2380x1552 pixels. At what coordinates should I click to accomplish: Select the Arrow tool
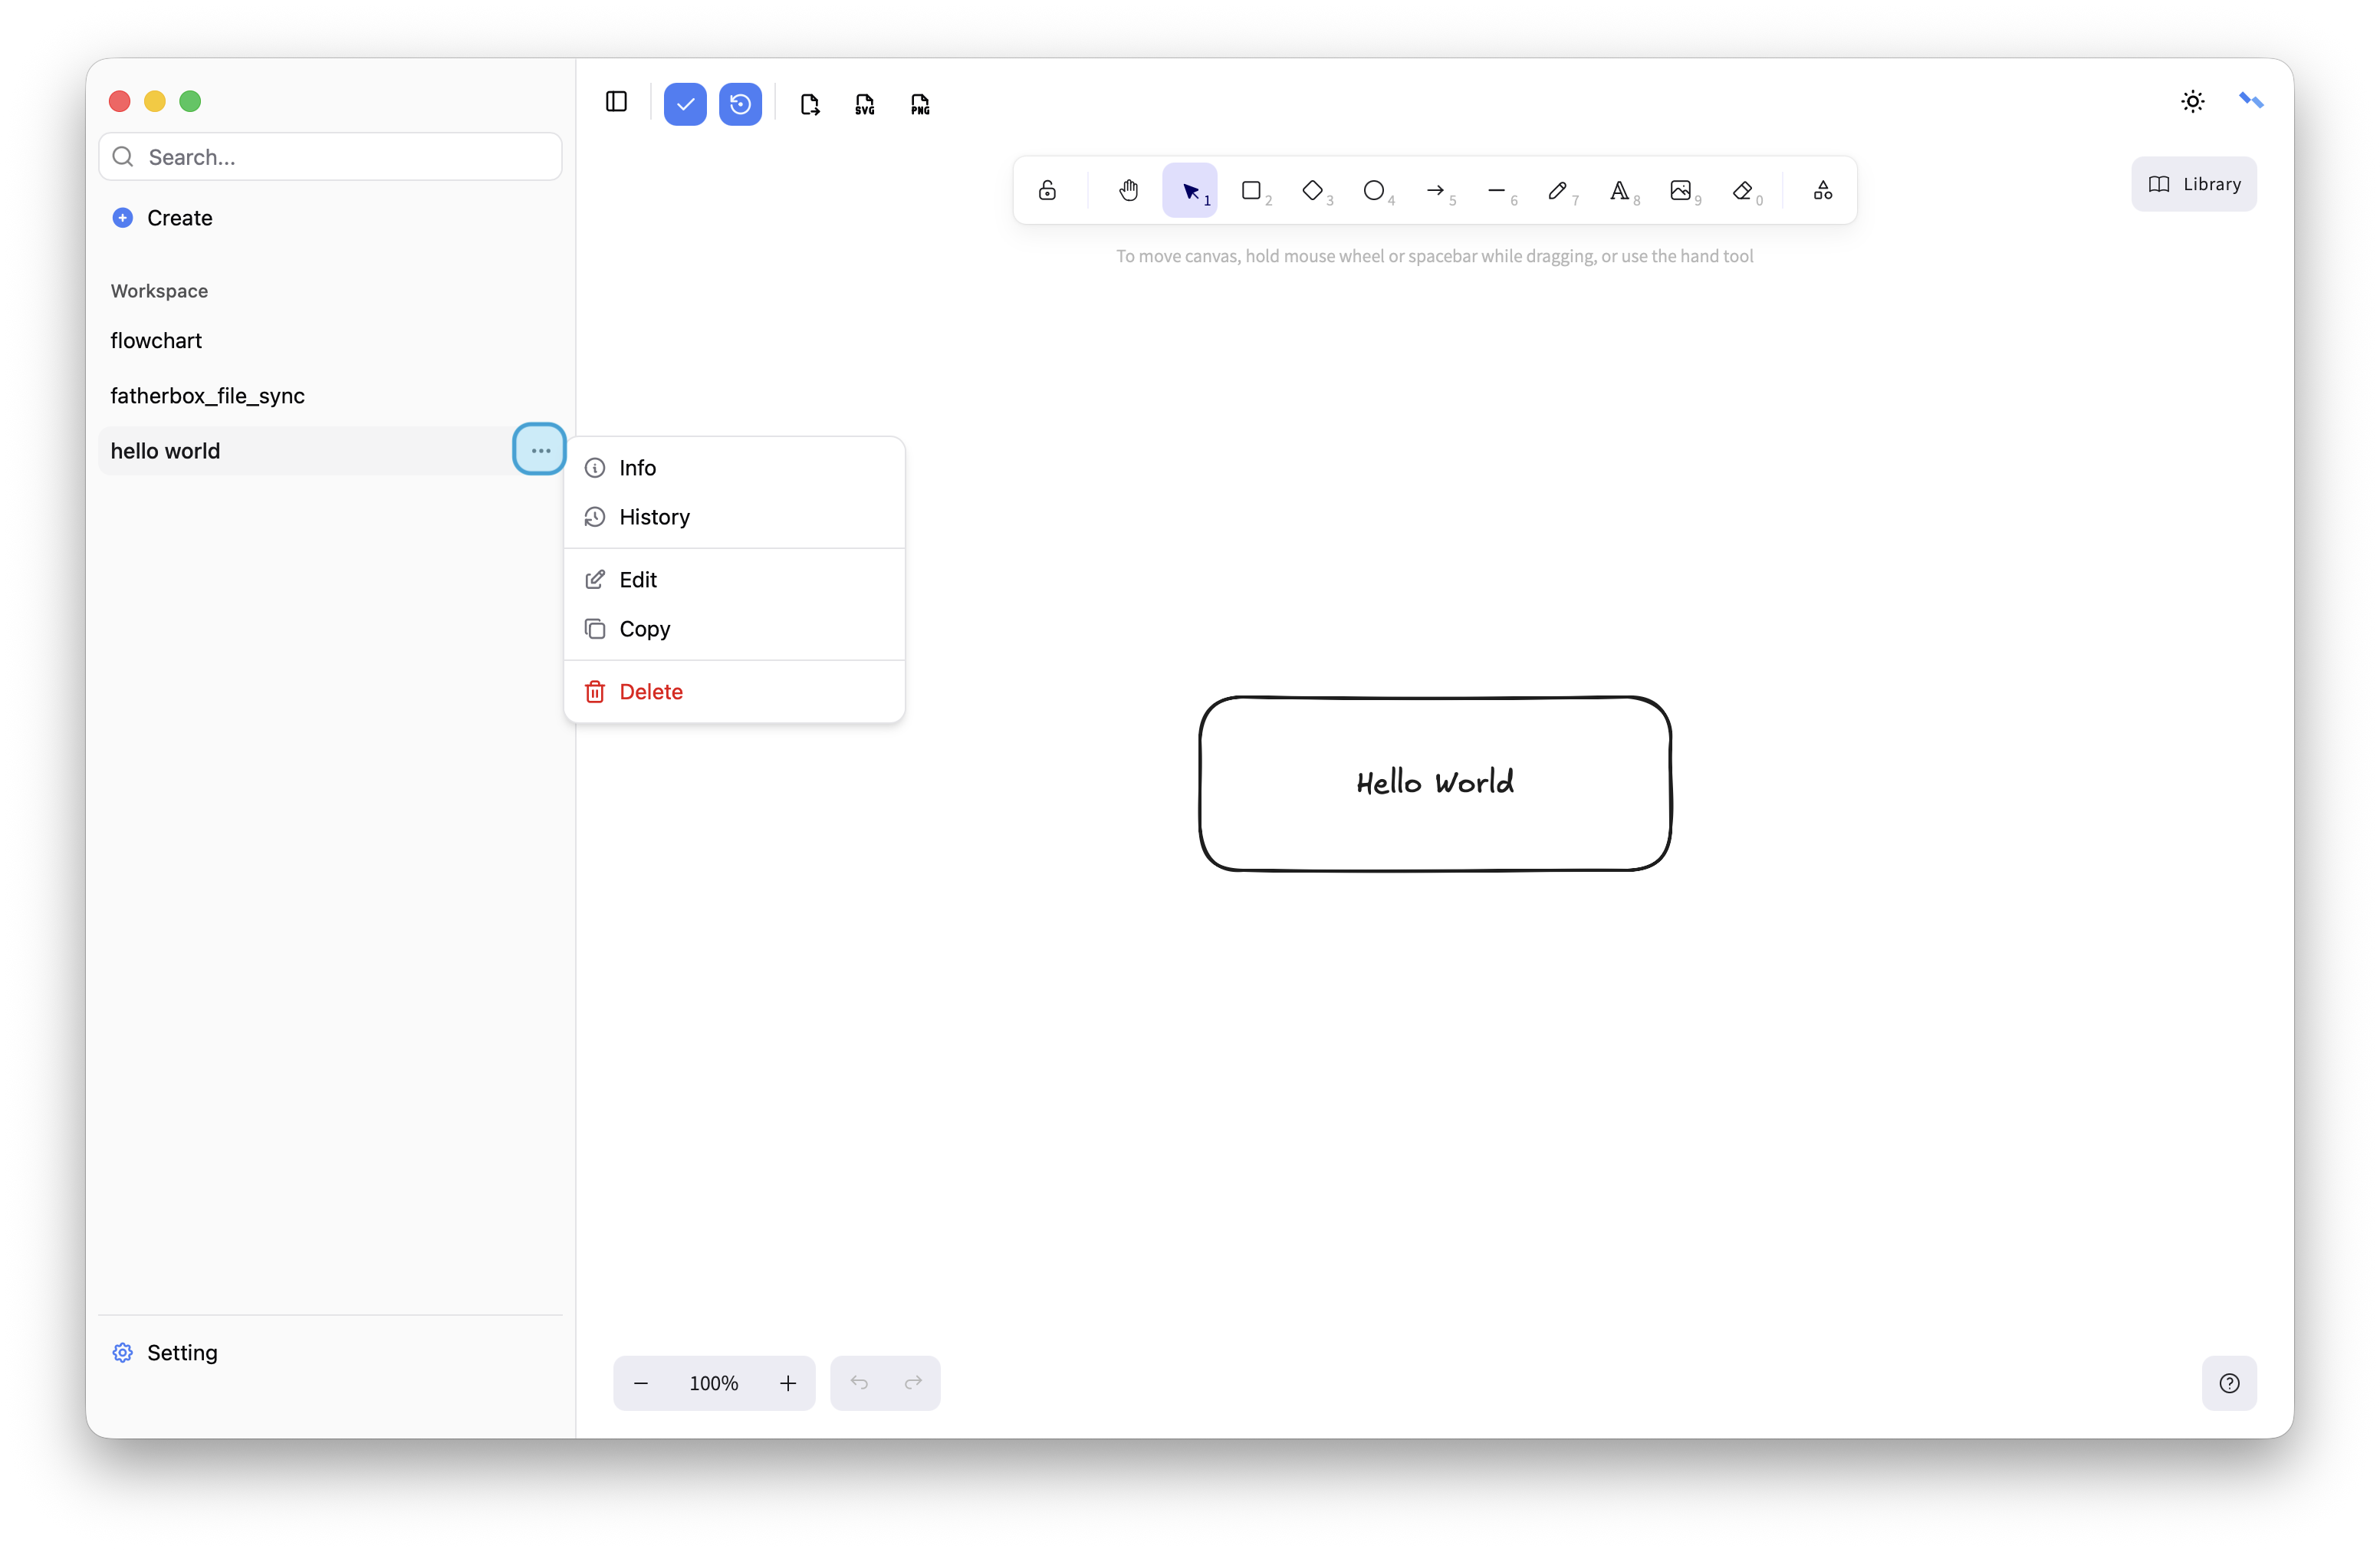point(1435,190)
